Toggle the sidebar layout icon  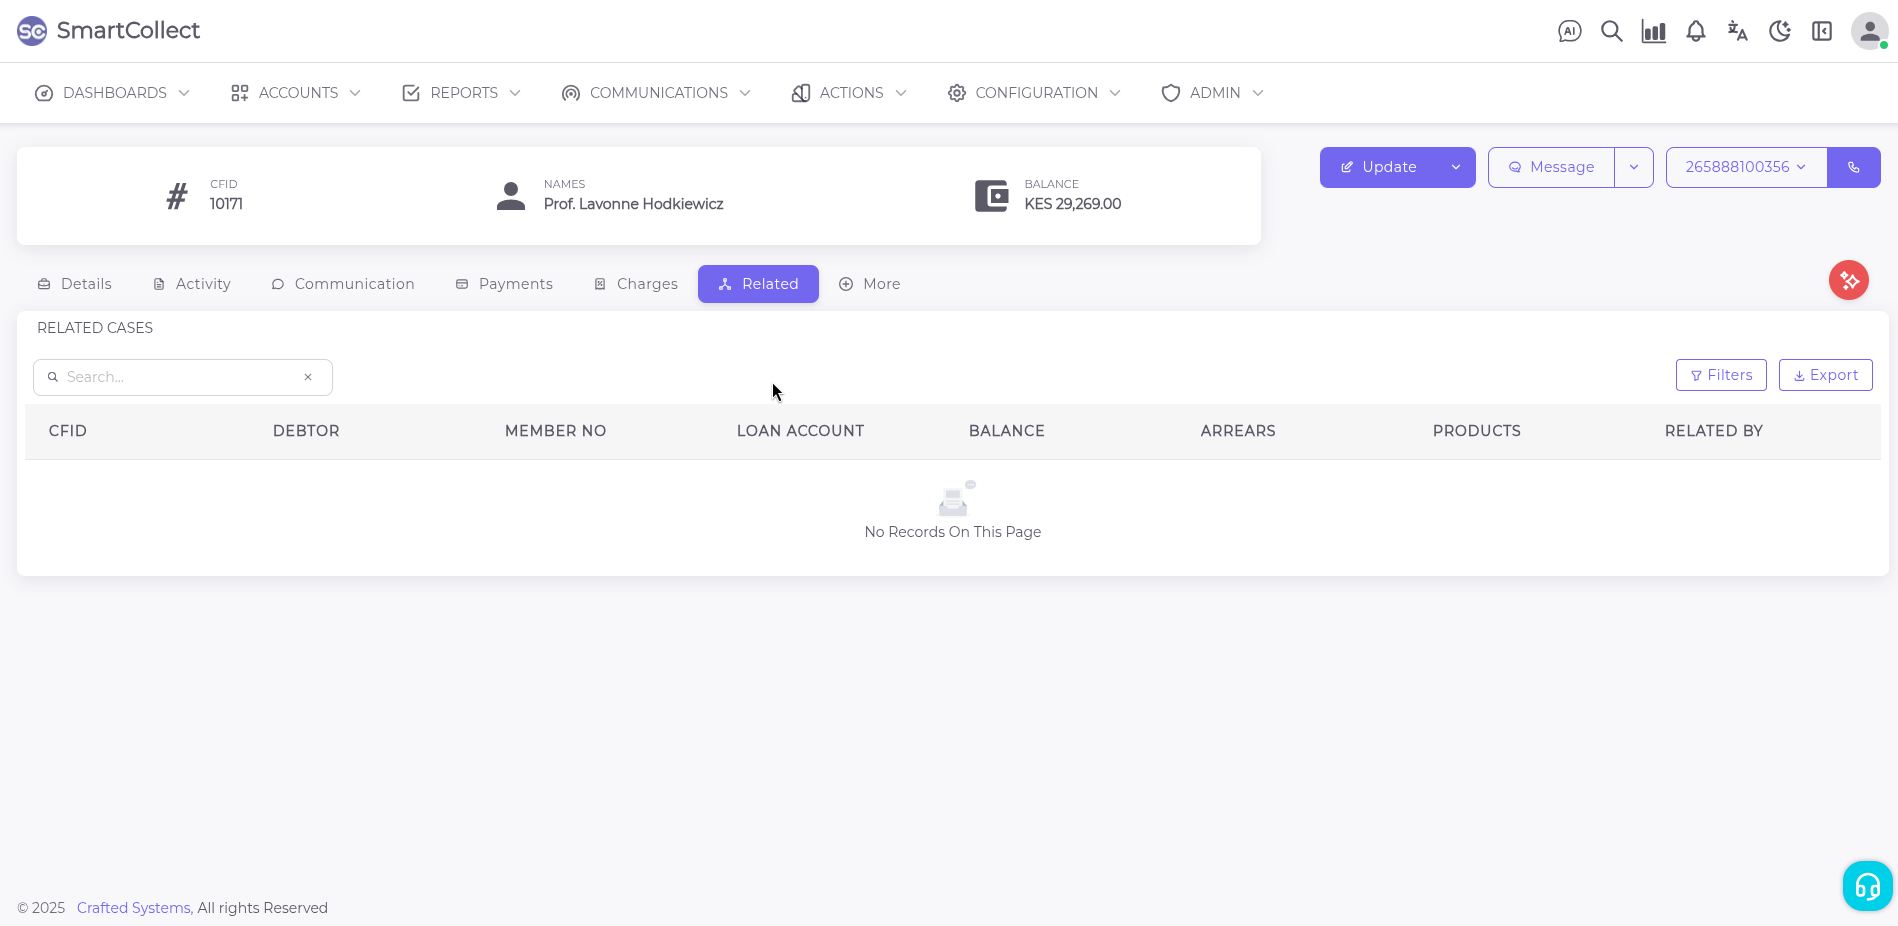click(1821, 31)
